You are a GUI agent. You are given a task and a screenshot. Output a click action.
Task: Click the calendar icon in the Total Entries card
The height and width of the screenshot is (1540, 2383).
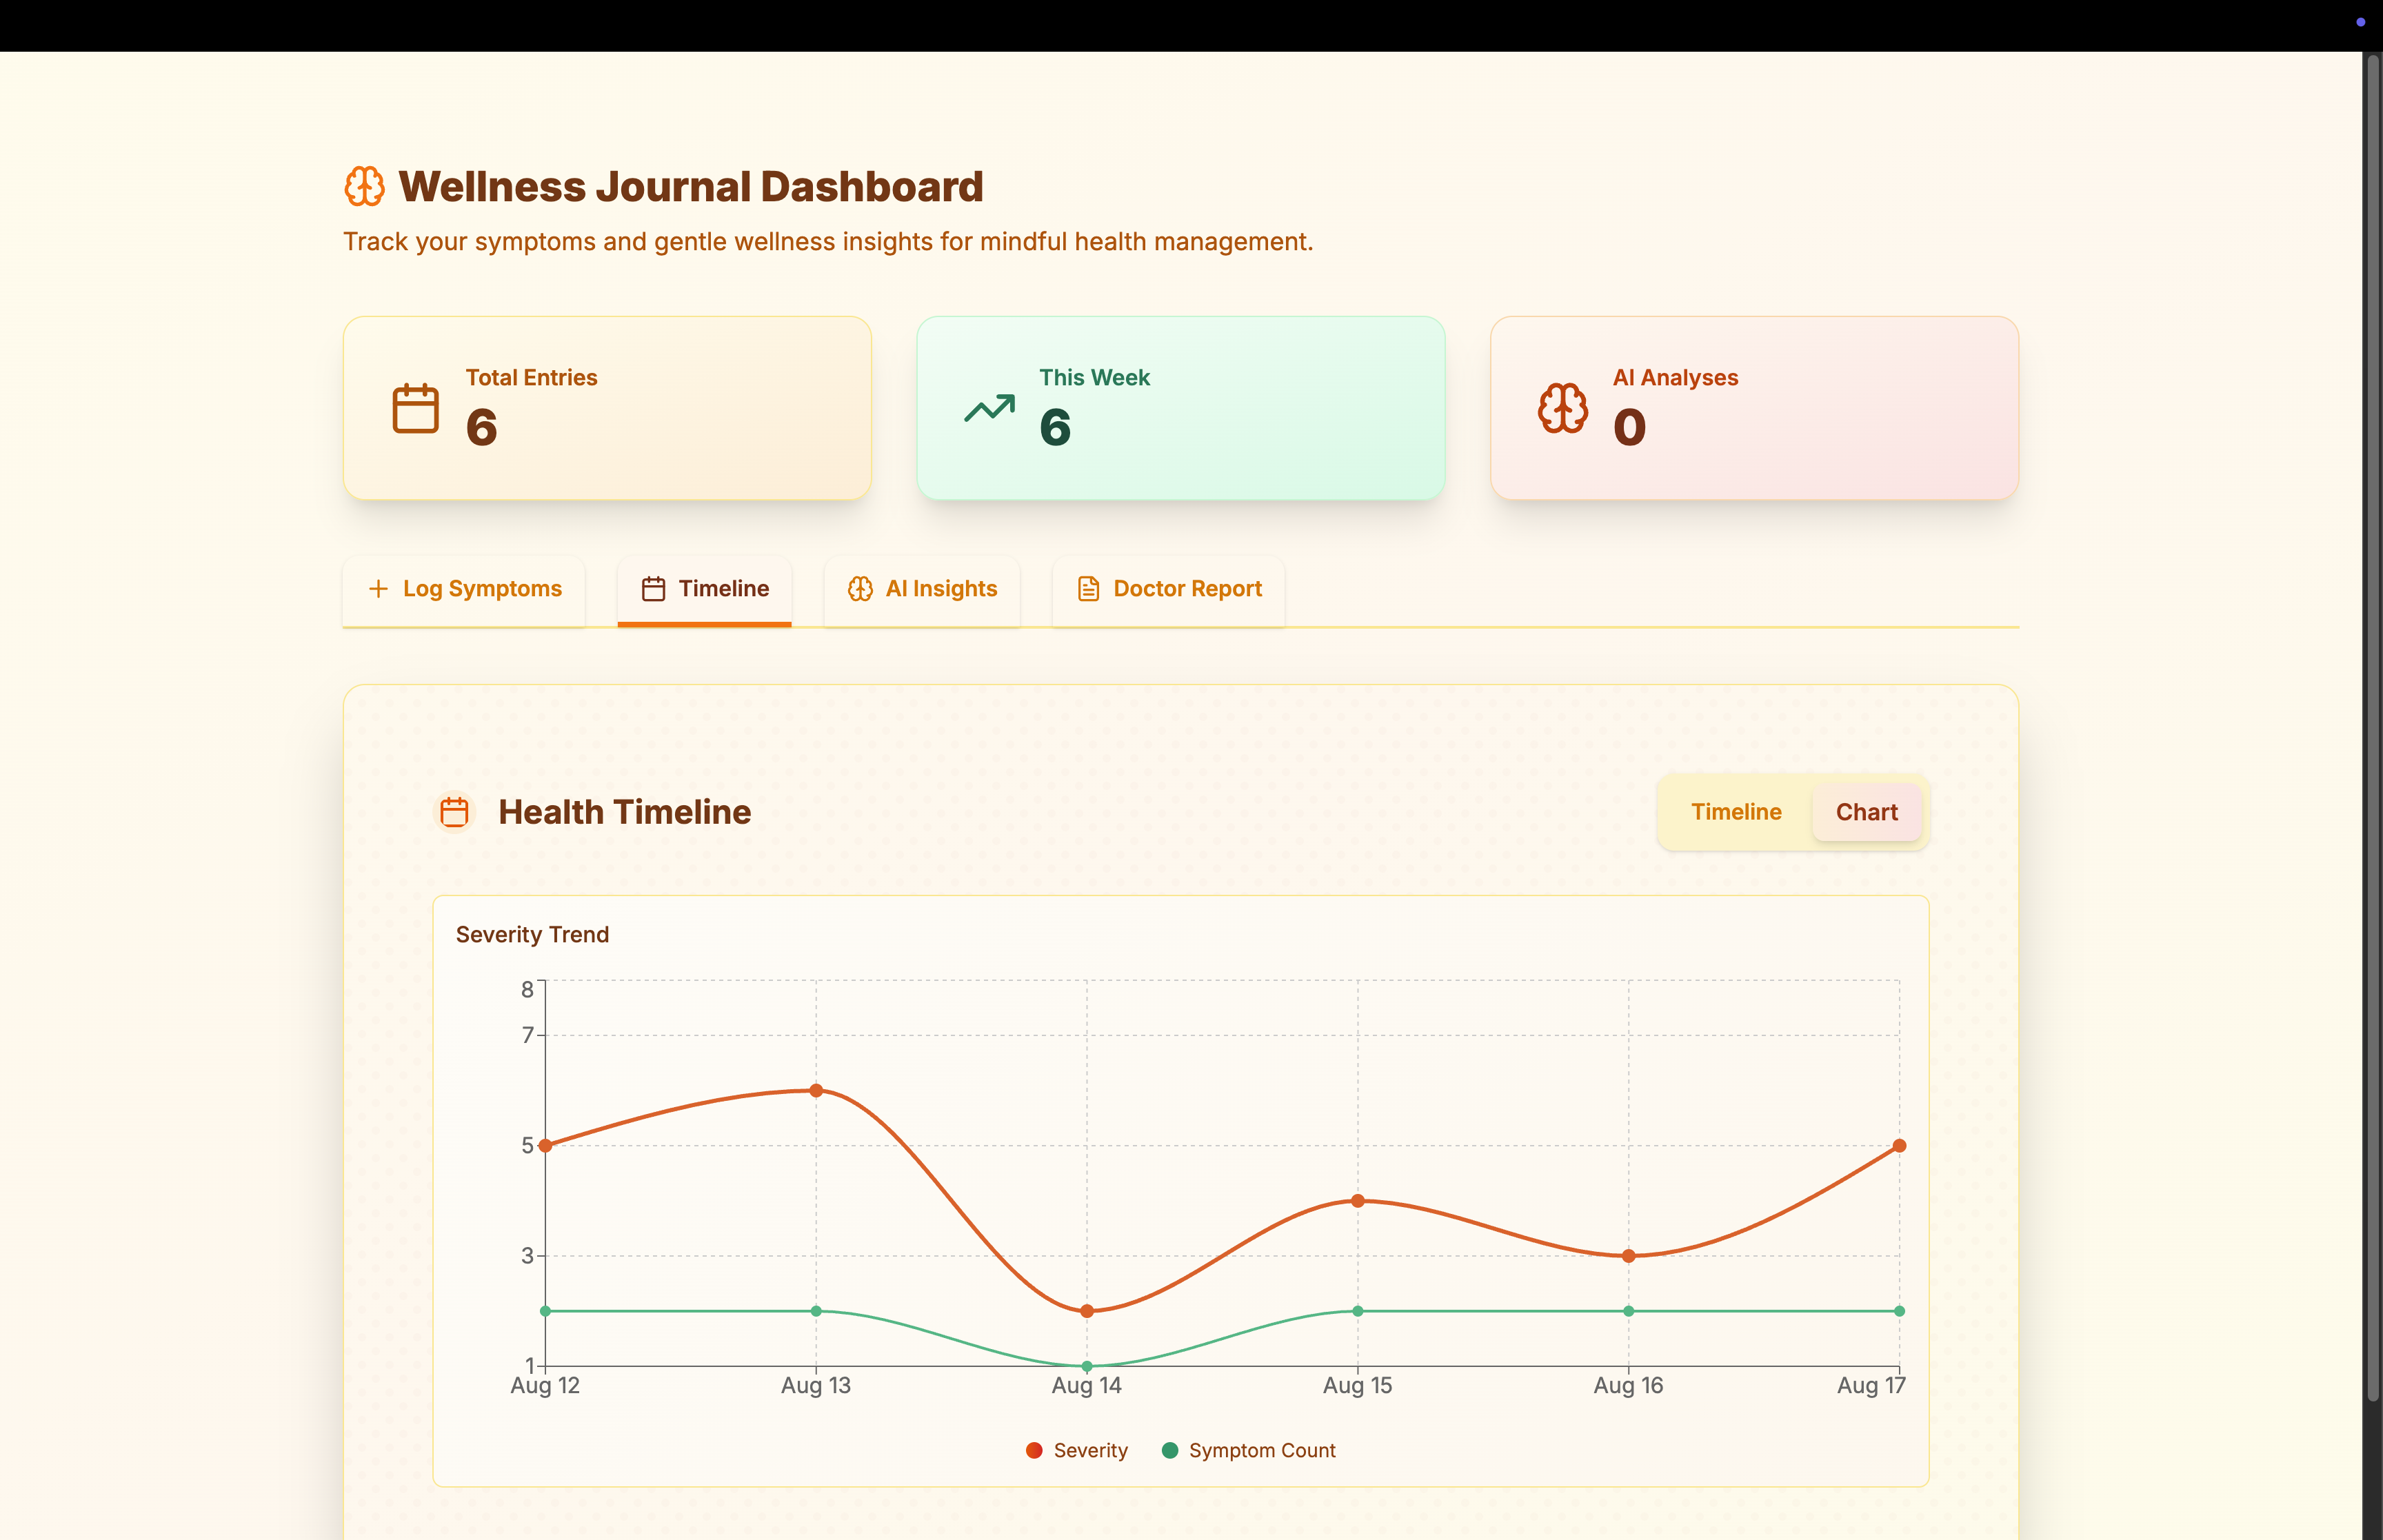pos(415,408)
